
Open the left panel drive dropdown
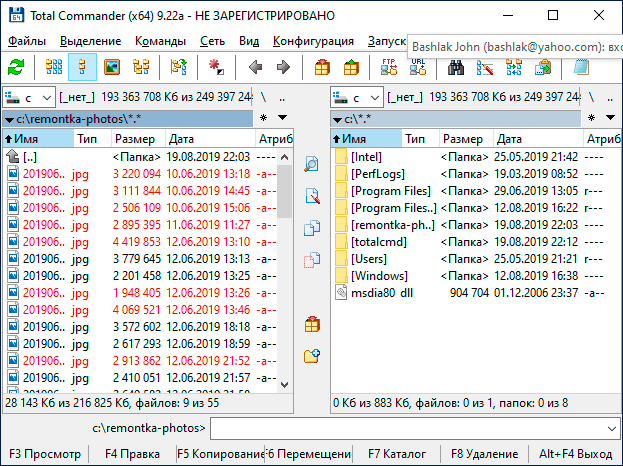(x=29, y=97)
